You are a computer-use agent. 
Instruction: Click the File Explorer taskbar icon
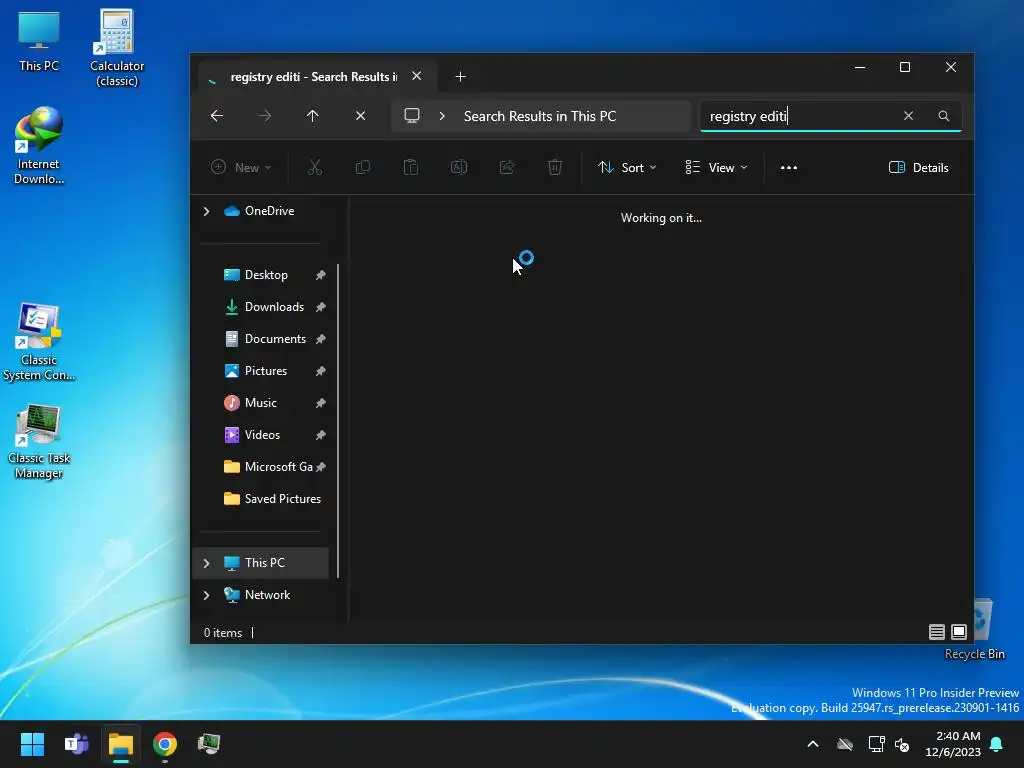point(121,744)
